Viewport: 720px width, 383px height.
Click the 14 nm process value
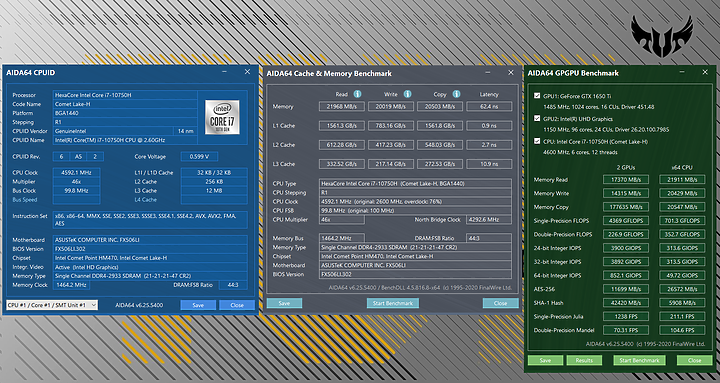coord(186,131)
